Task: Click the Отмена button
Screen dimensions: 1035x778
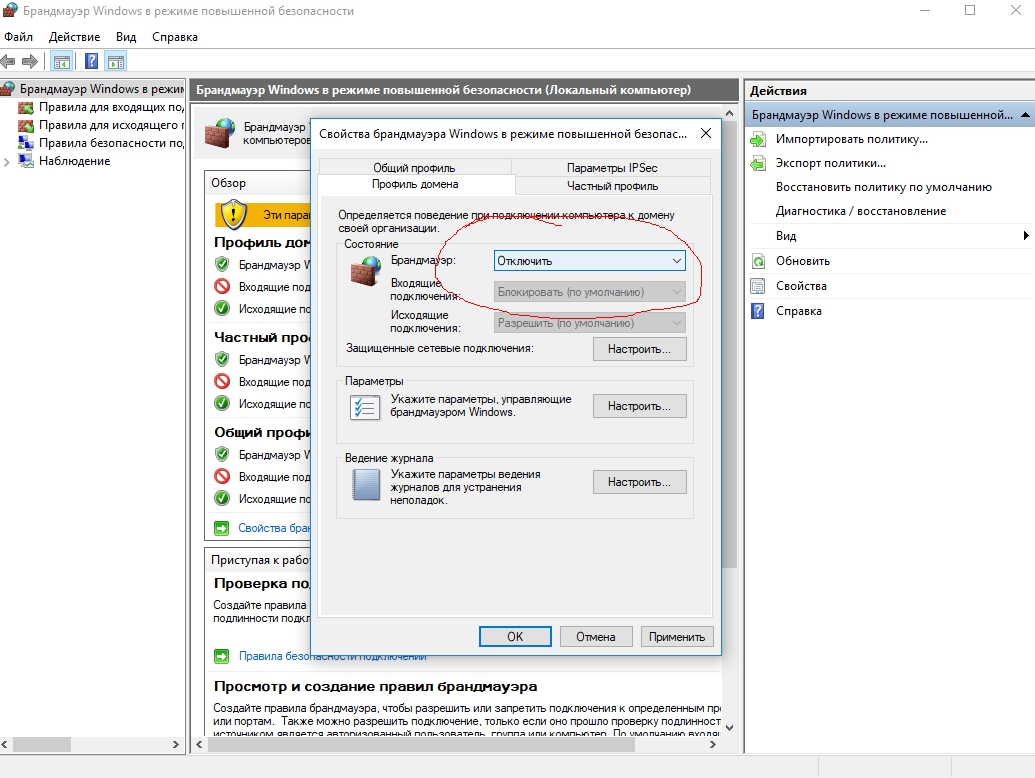Action: pos(595,637)
